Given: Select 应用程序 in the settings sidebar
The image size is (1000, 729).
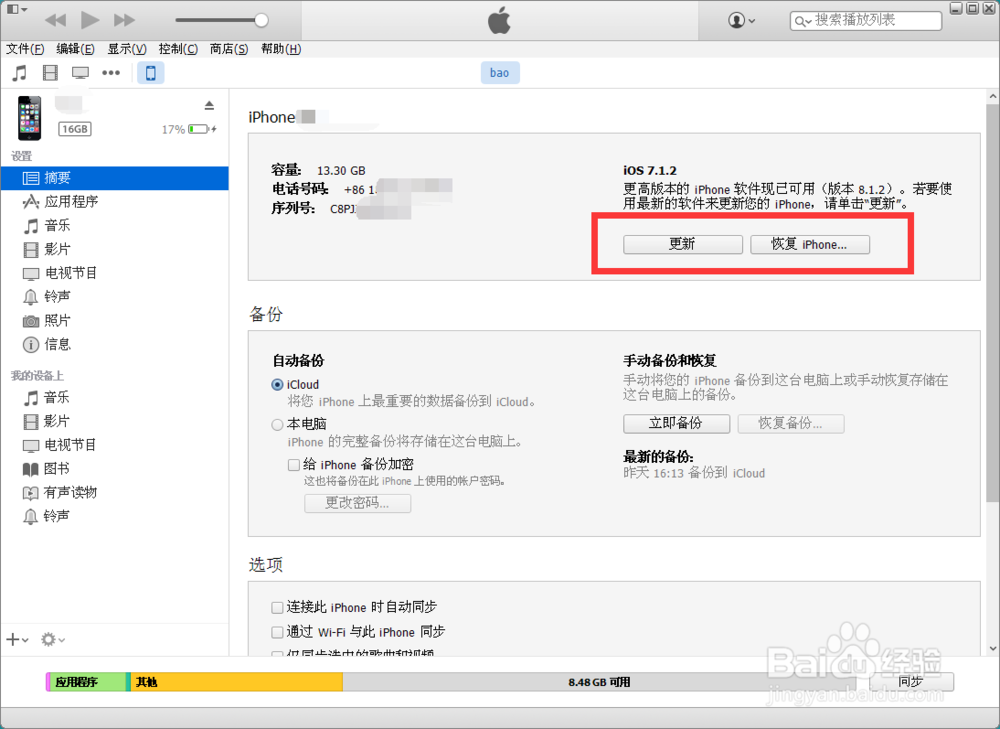Looking at the screenshot, I should coord(115,202).
